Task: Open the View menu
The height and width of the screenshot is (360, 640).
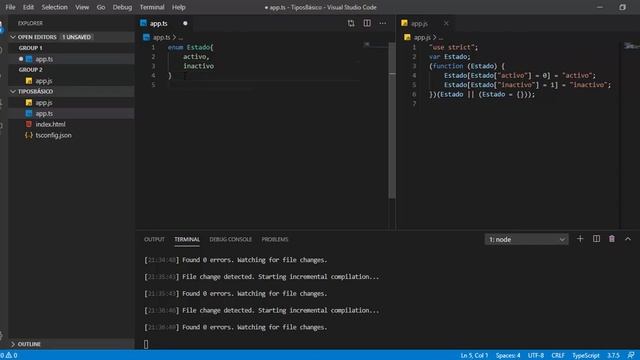Action: coord(82,7)
